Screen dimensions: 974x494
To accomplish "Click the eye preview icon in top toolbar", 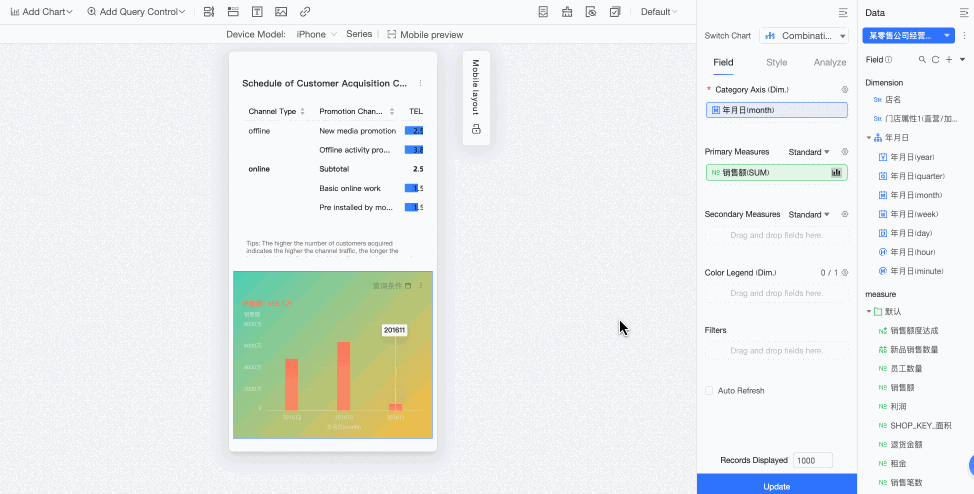I will [591, 12].
